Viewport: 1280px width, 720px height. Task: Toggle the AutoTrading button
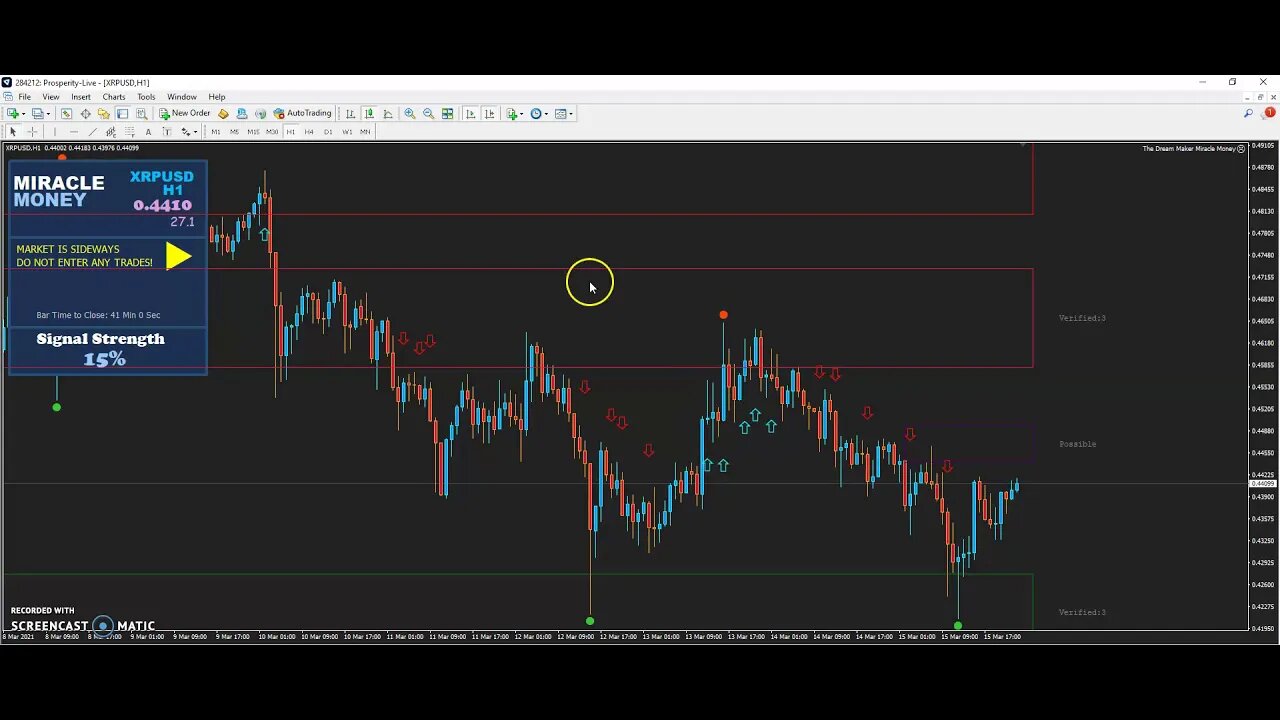pyautogui.click(x=302, y=113)
